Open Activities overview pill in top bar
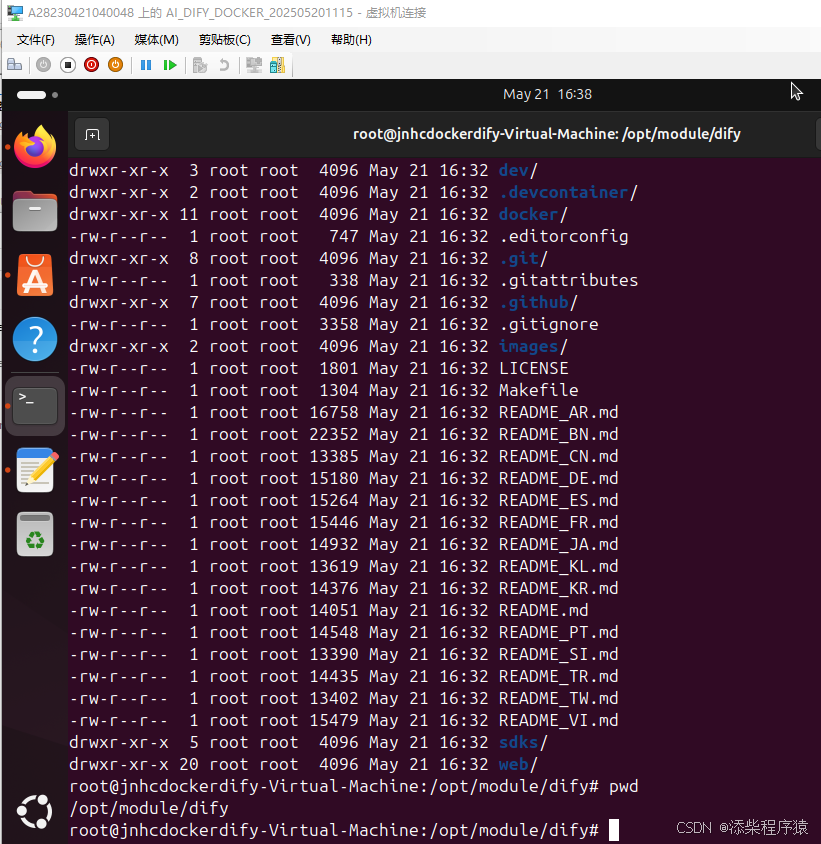 [x=32, y=95]
